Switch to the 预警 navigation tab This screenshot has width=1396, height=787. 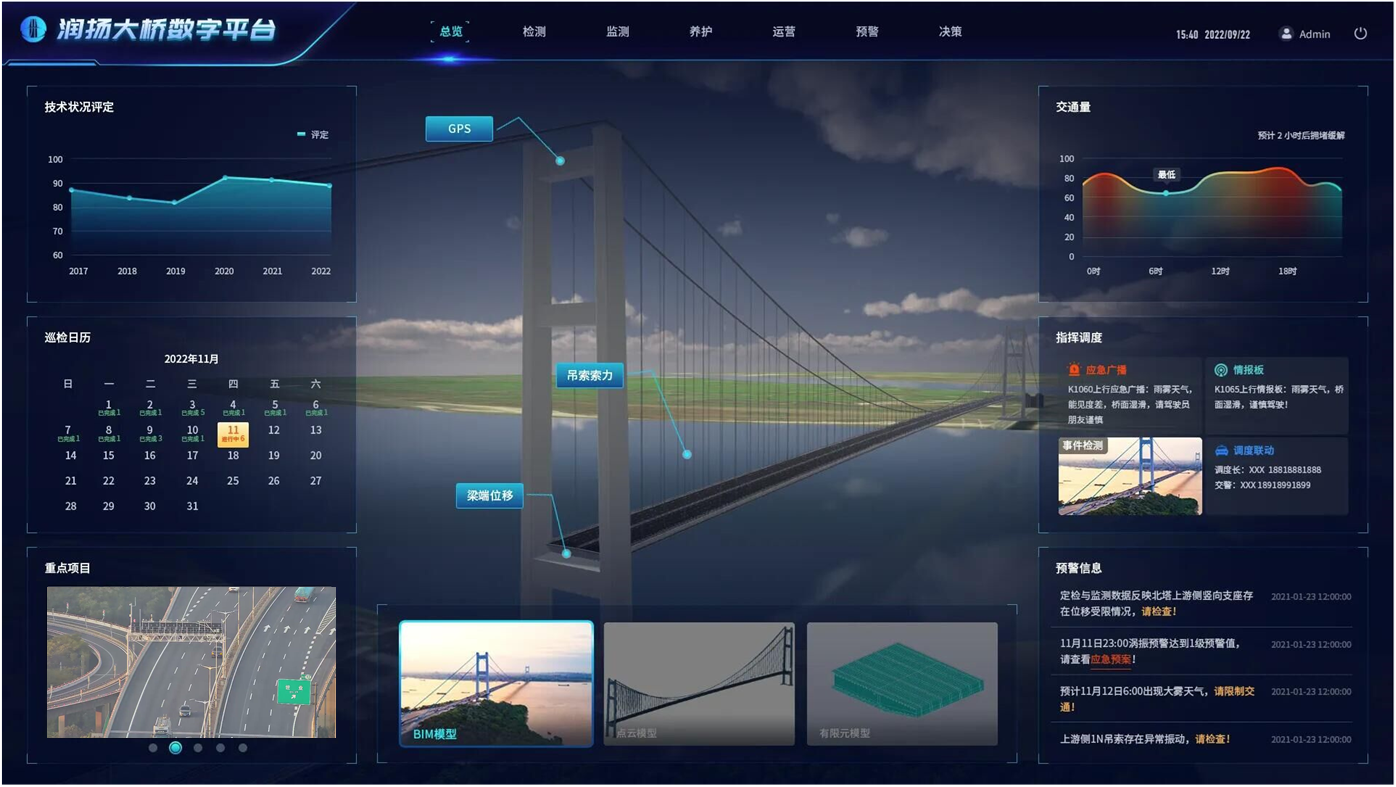pos(867,32)
